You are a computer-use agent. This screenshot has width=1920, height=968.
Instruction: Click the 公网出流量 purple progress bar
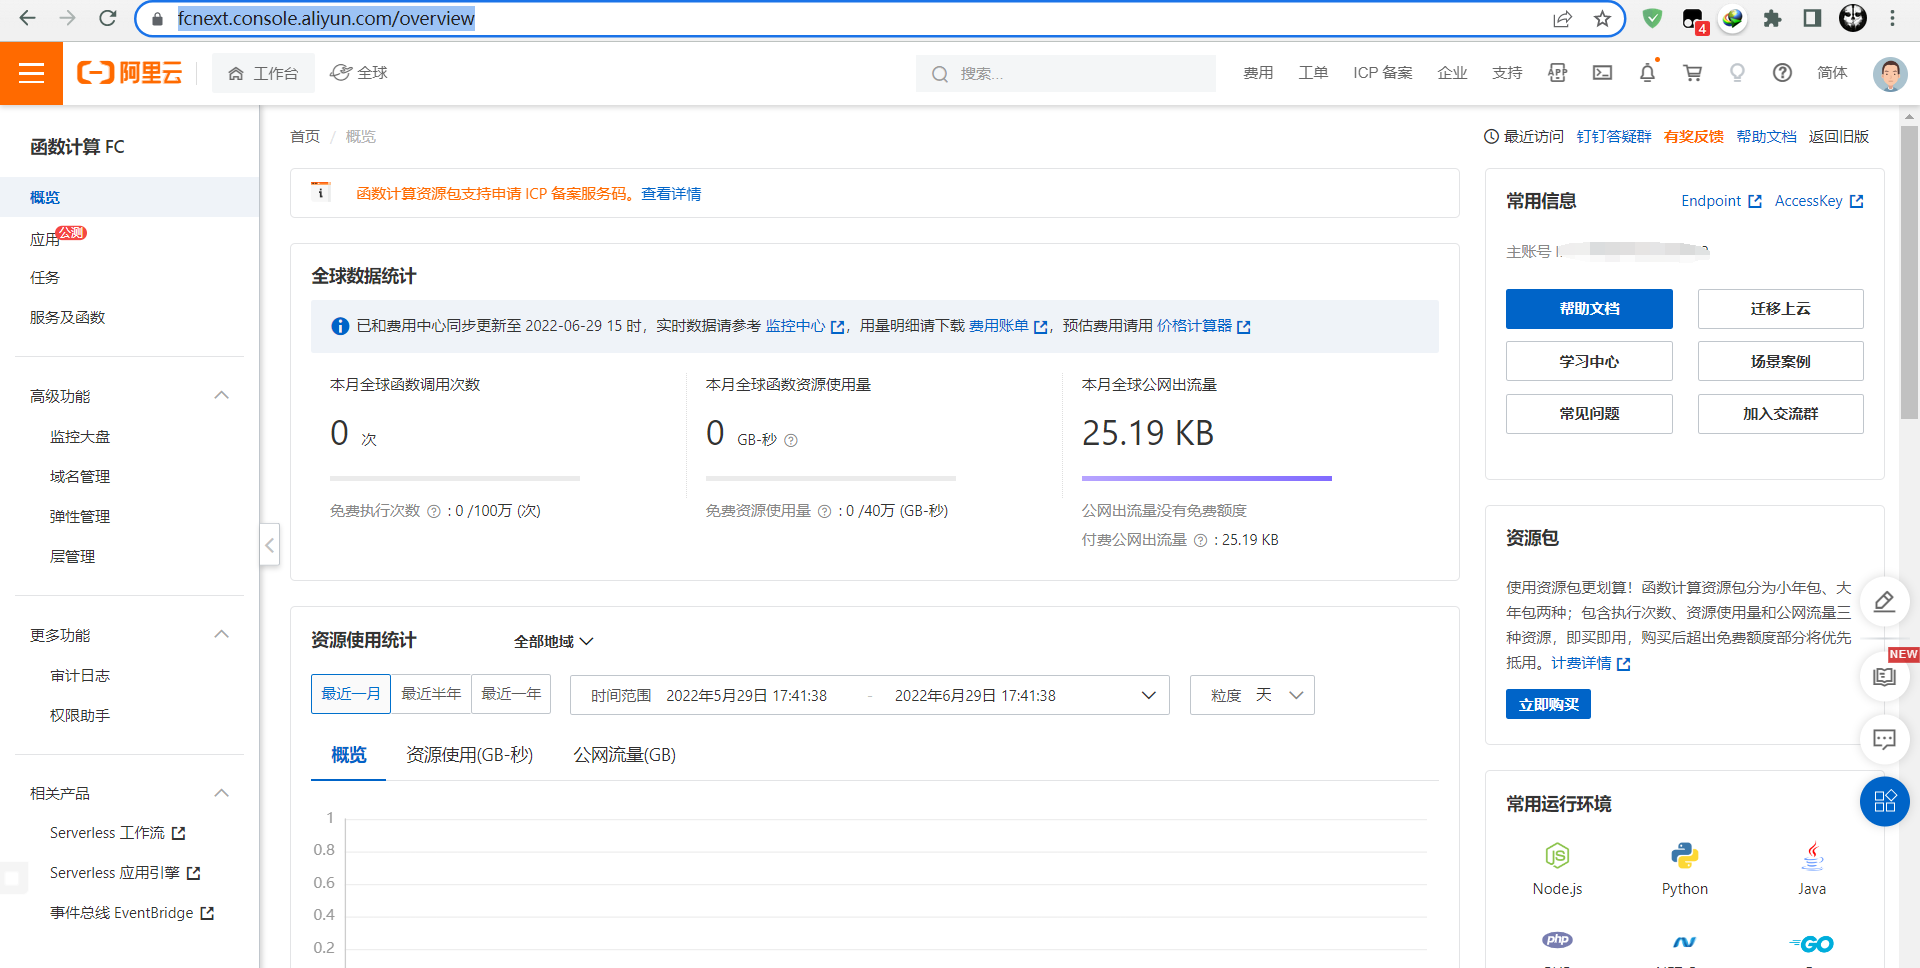[x=1206, y=479]
